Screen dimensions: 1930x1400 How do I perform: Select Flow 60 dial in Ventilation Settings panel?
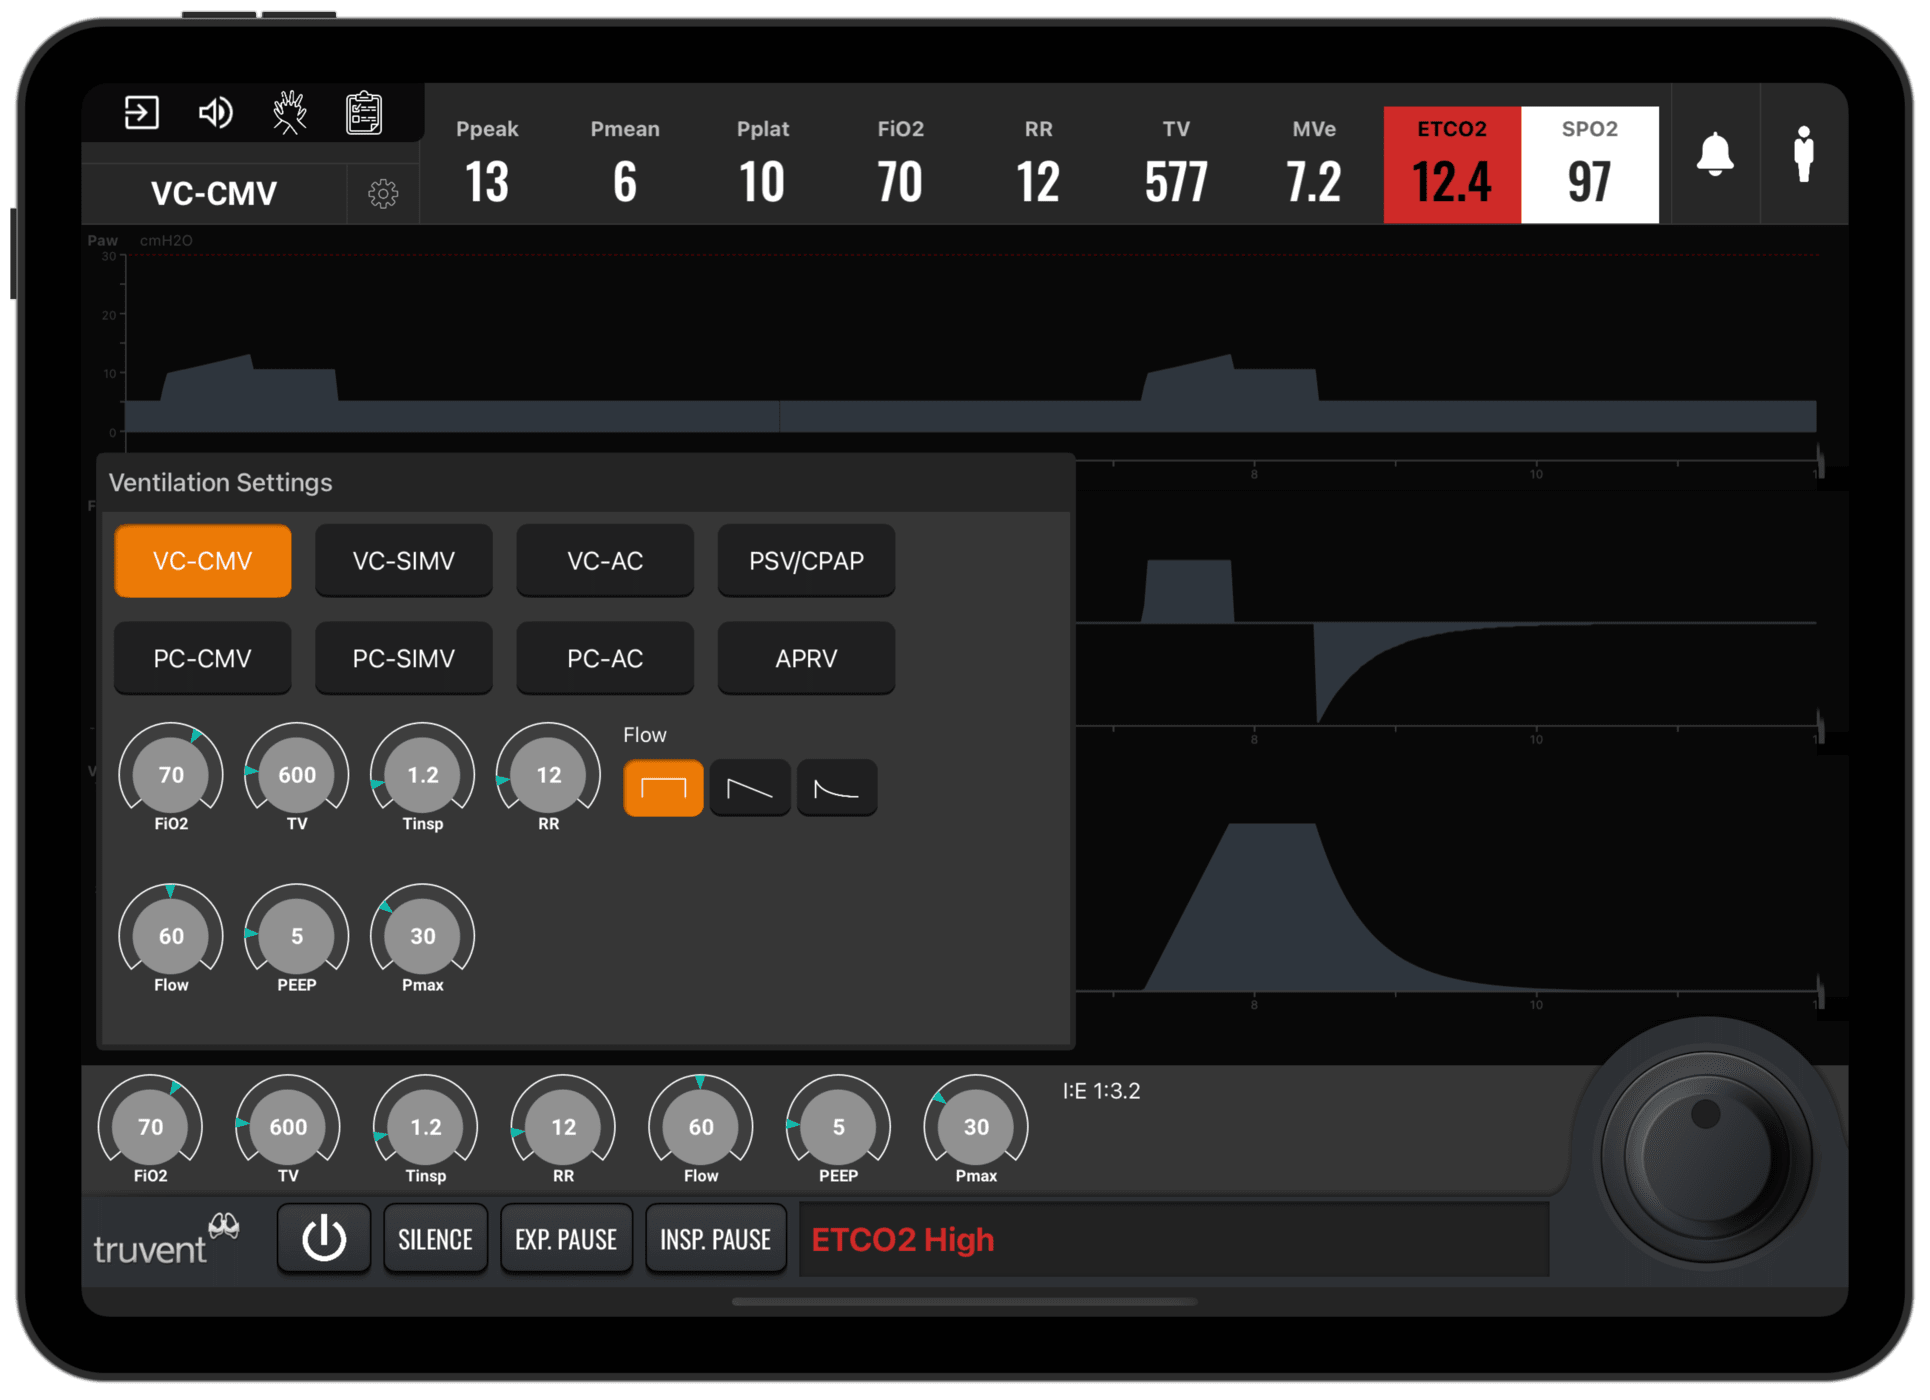coord(171,936)
